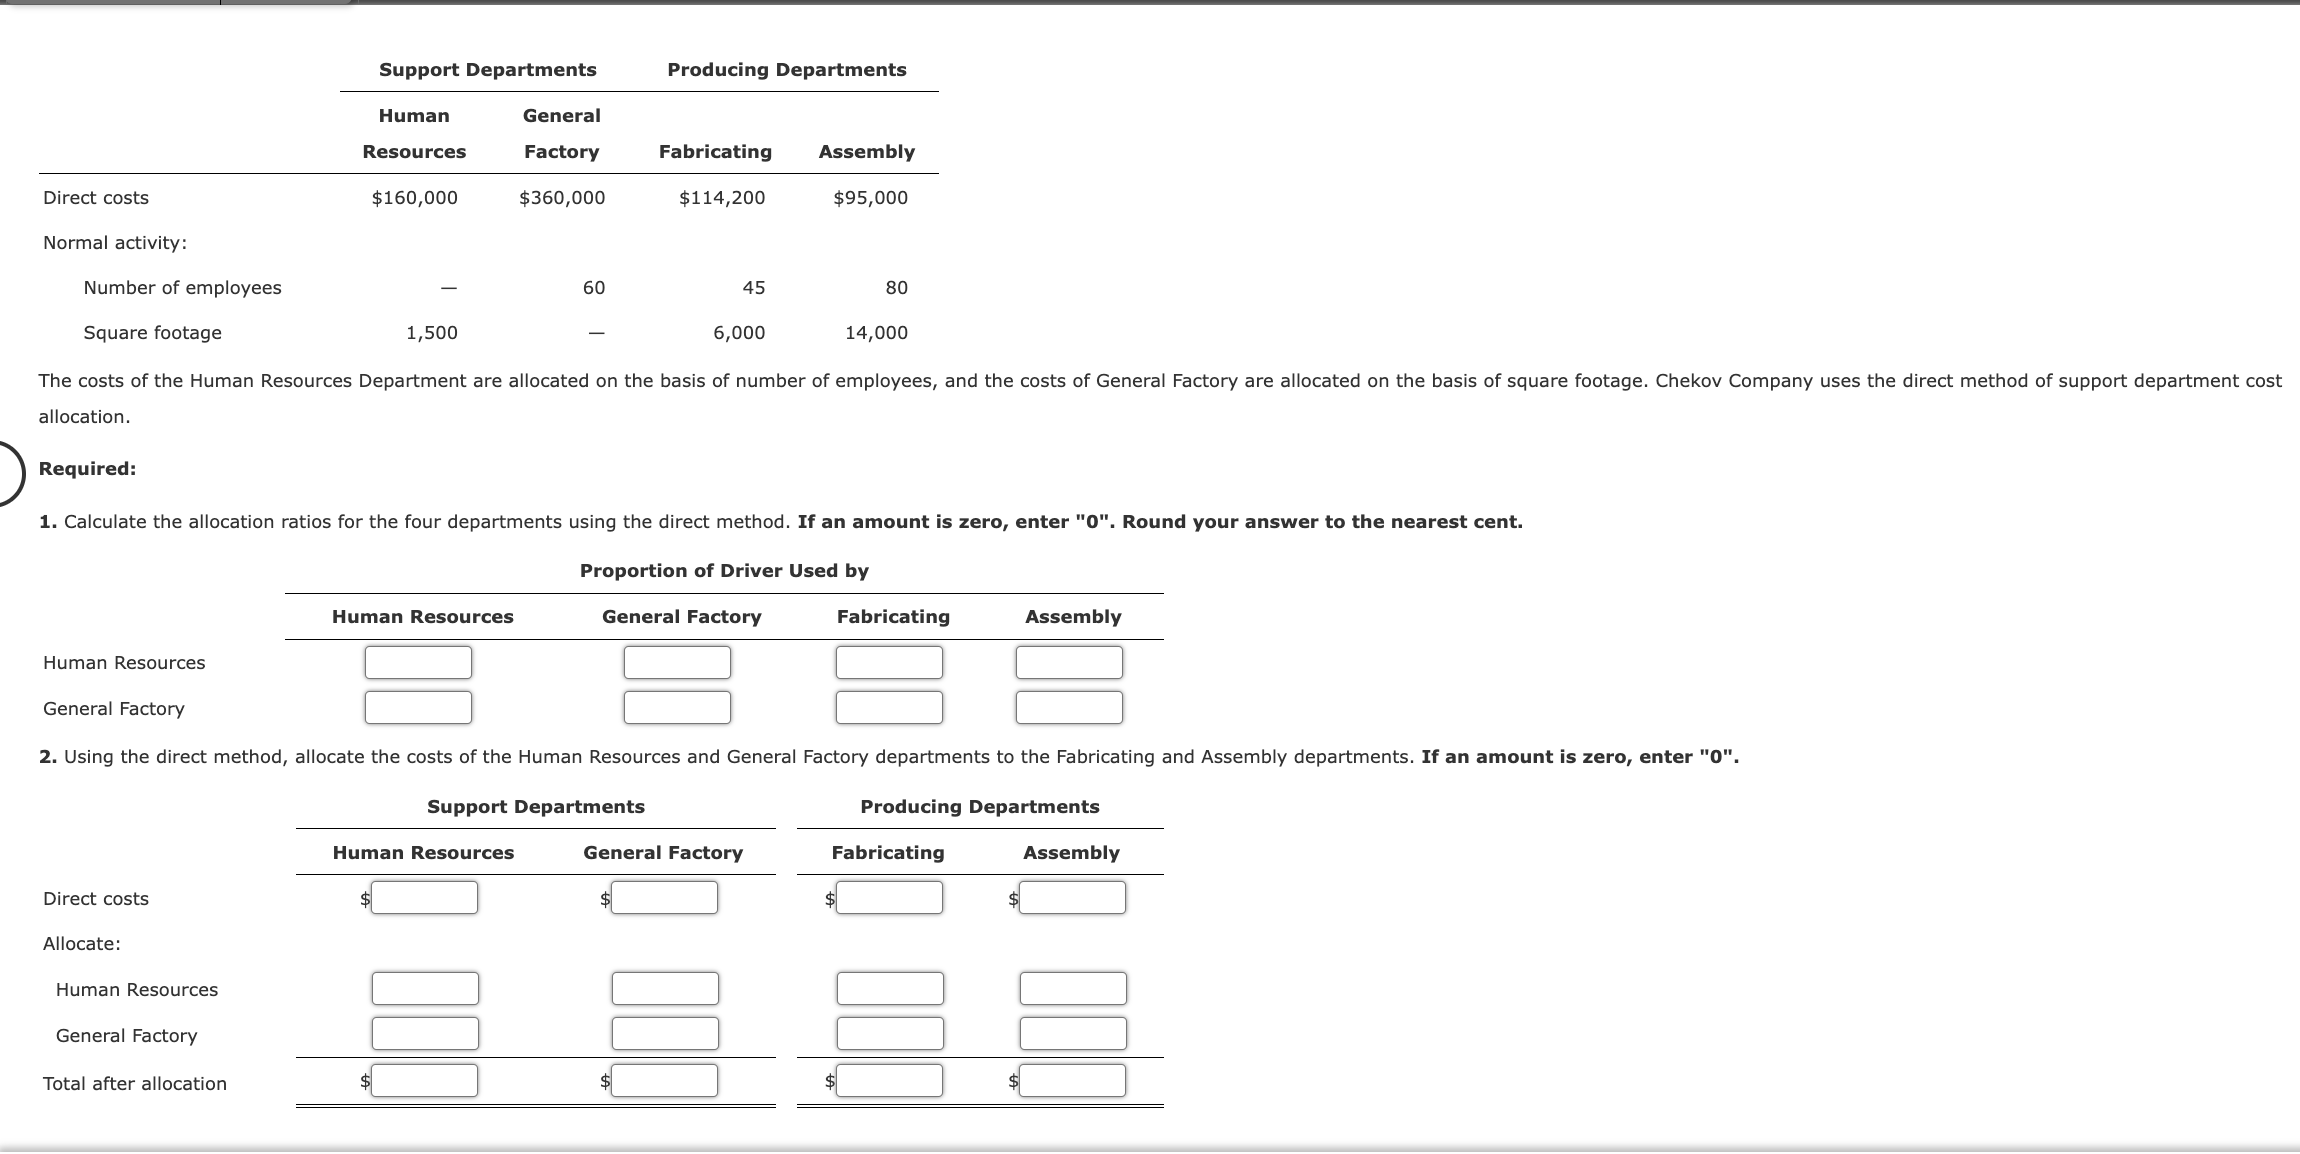
Task: Click Human Resources allocation box under Fabricating
Action: 888,988
